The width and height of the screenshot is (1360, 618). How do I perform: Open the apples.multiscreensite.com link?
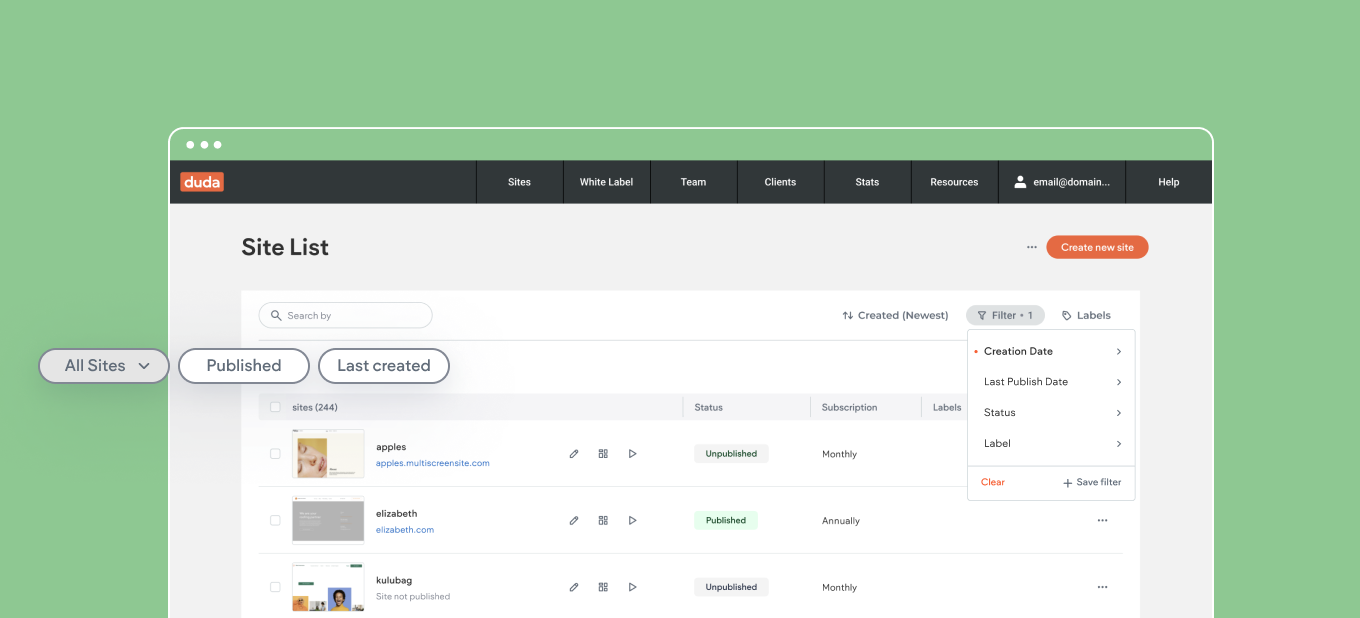pos(433,463)
